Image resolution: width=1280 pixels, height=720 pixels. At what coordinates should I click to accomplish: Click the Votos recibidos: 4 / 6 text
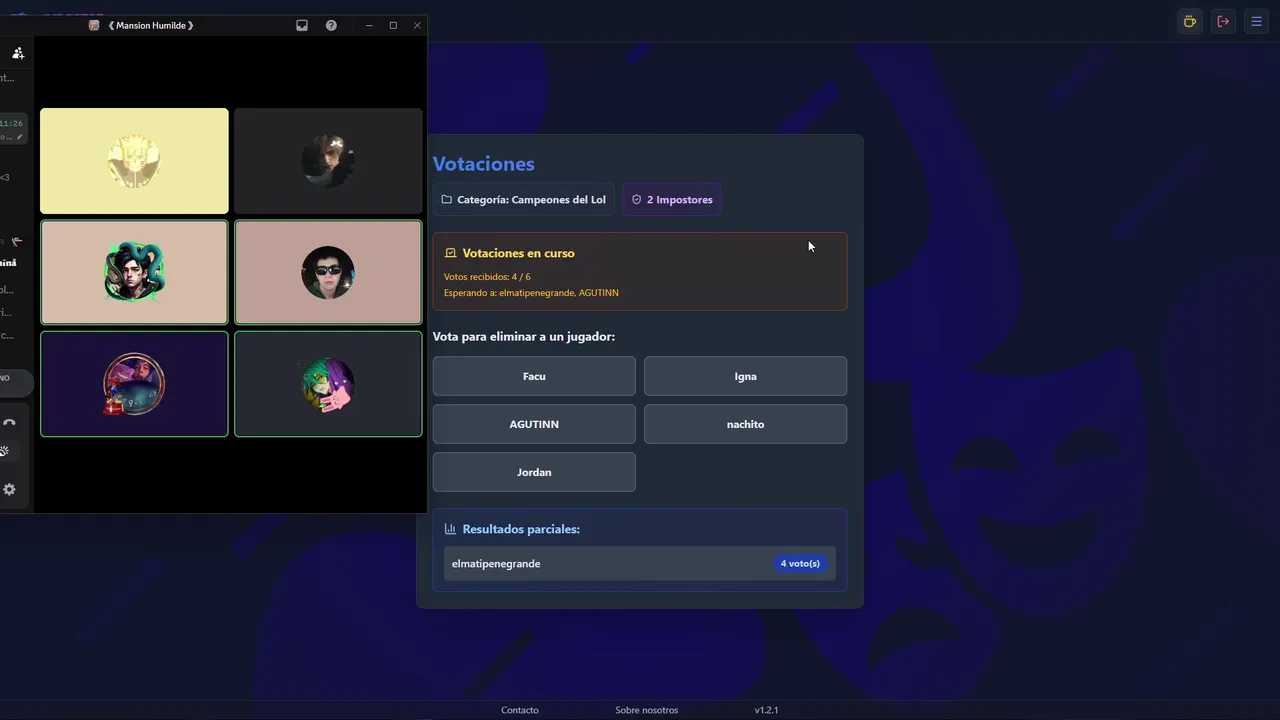coord(487,276)
